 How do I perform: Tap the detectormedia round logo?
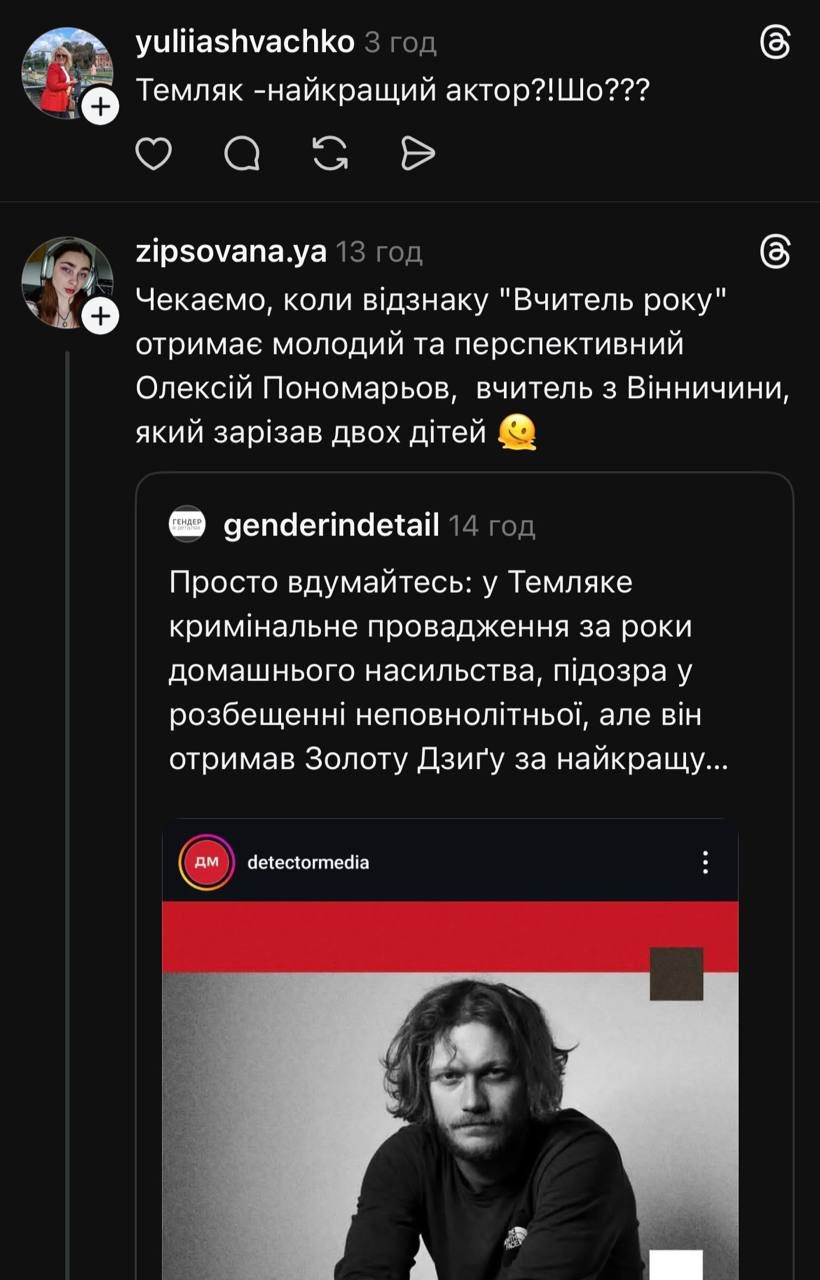(x=205, y=862)
